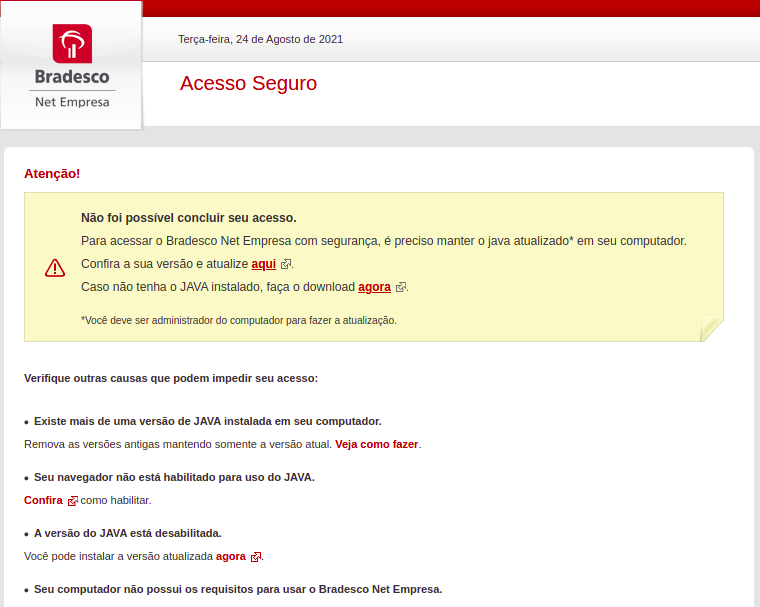This screenshot has width=760, height=607.
Task: Click the 'Acesso Seguro' heading
Action: [x=248, y=83]
